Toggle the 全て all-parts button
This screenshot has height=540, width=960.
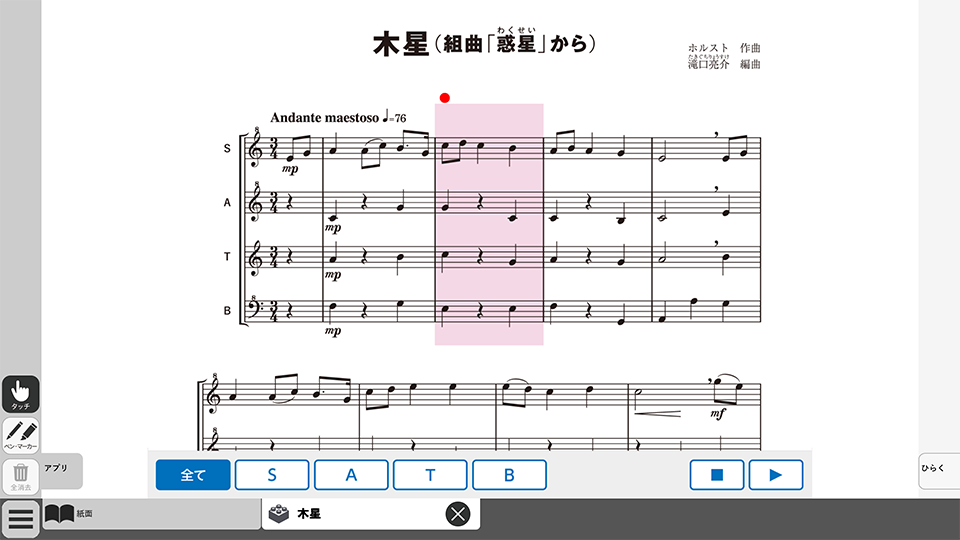[x=193, y=475]
